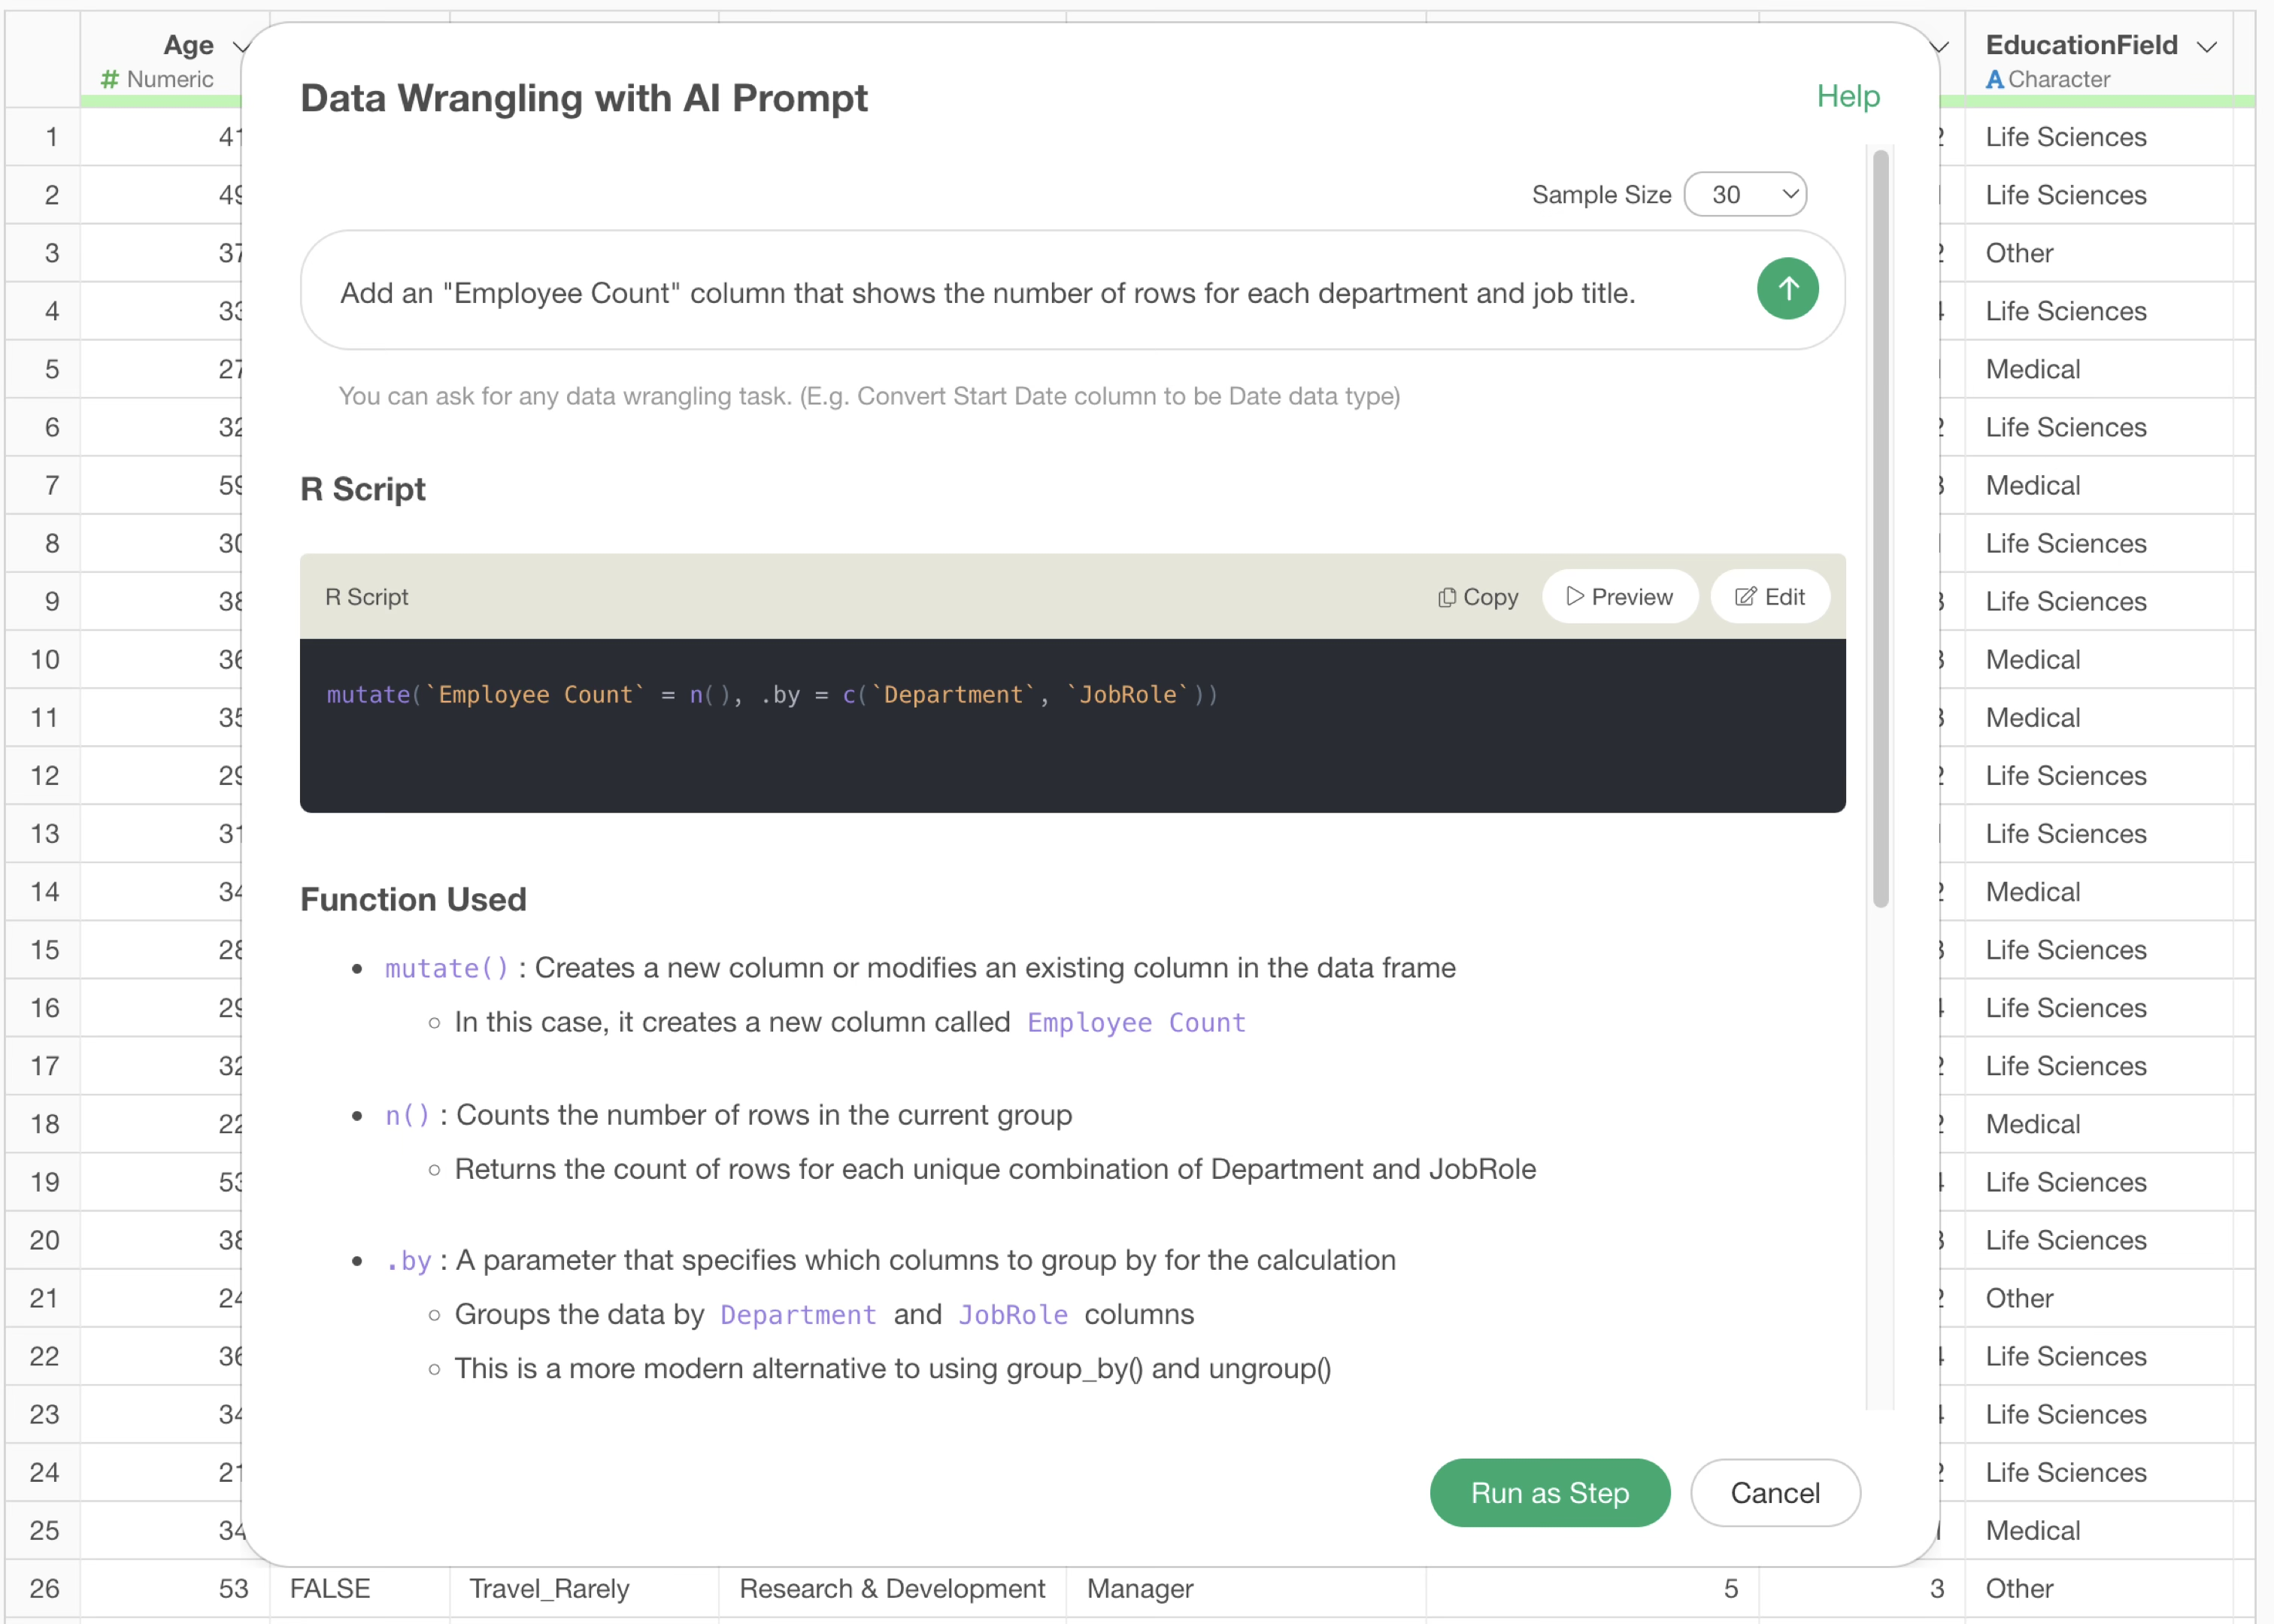
Task: Click the Numeric type icon under Age
Action: 110,80
